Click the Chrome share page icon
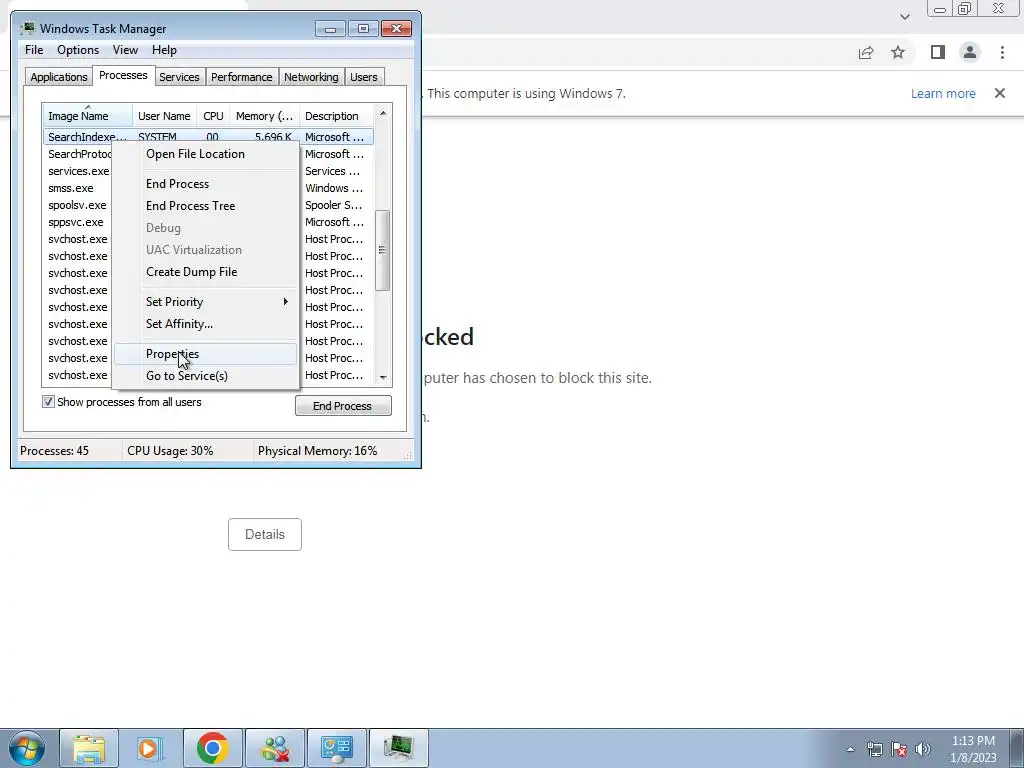Viewport: 1024px width, 768px height. pos(866,53)
